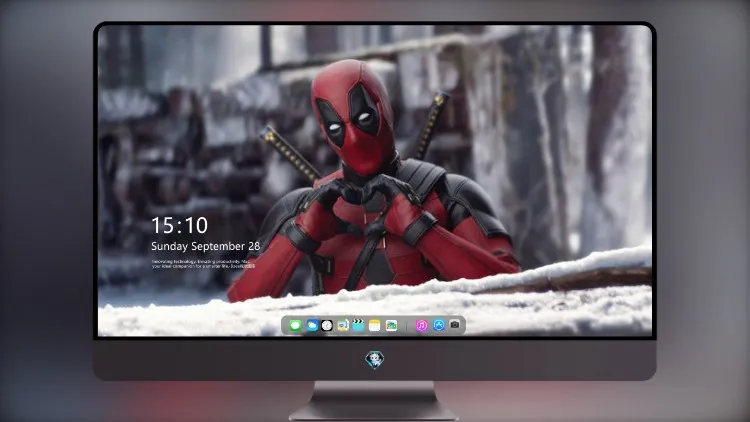Open the Clock app in dock
The height and width of the screenshot is (422, 750).
click(x=327, y=326)
